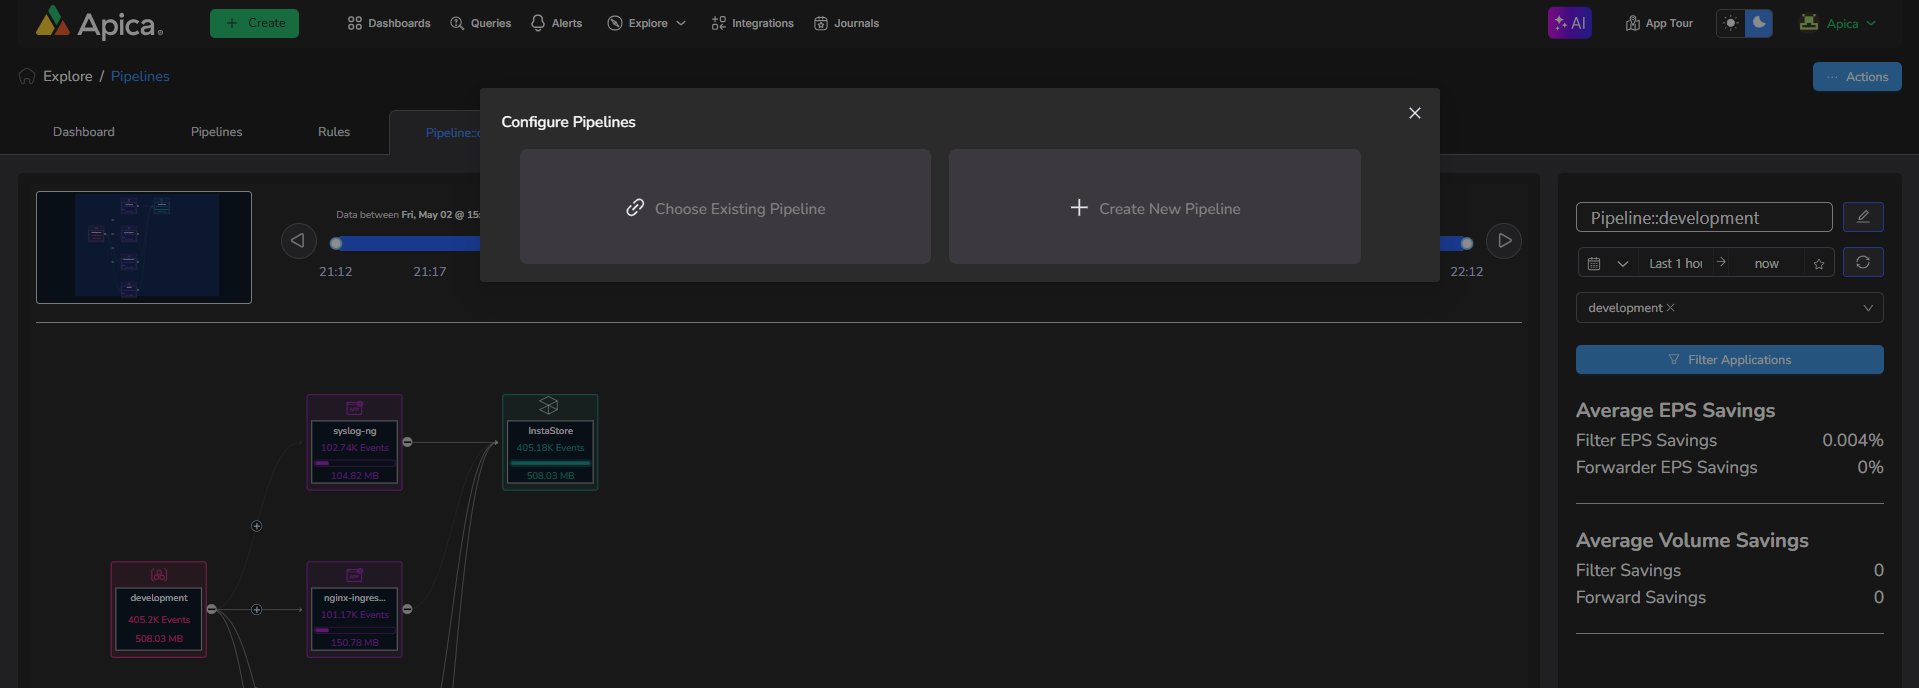Open the AI assistant button
Screen dimensions: 1919x688
point(1569,23)
